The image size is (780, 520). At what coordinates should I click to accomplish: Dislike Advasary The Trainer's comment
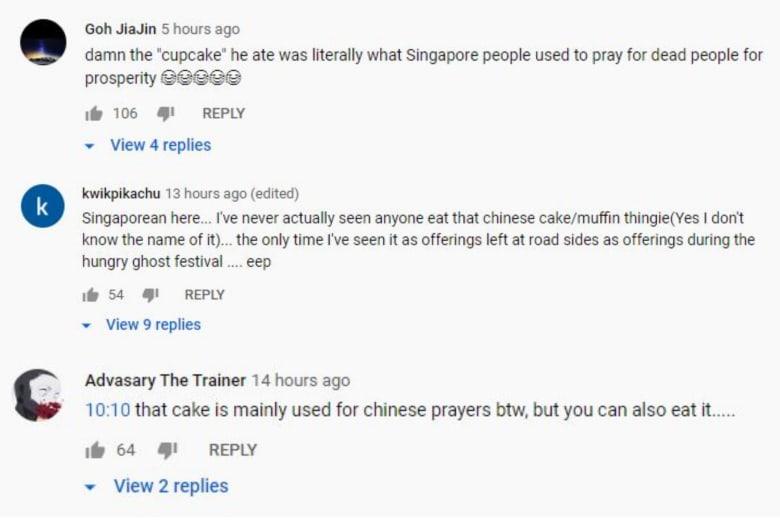coord(168,450)
